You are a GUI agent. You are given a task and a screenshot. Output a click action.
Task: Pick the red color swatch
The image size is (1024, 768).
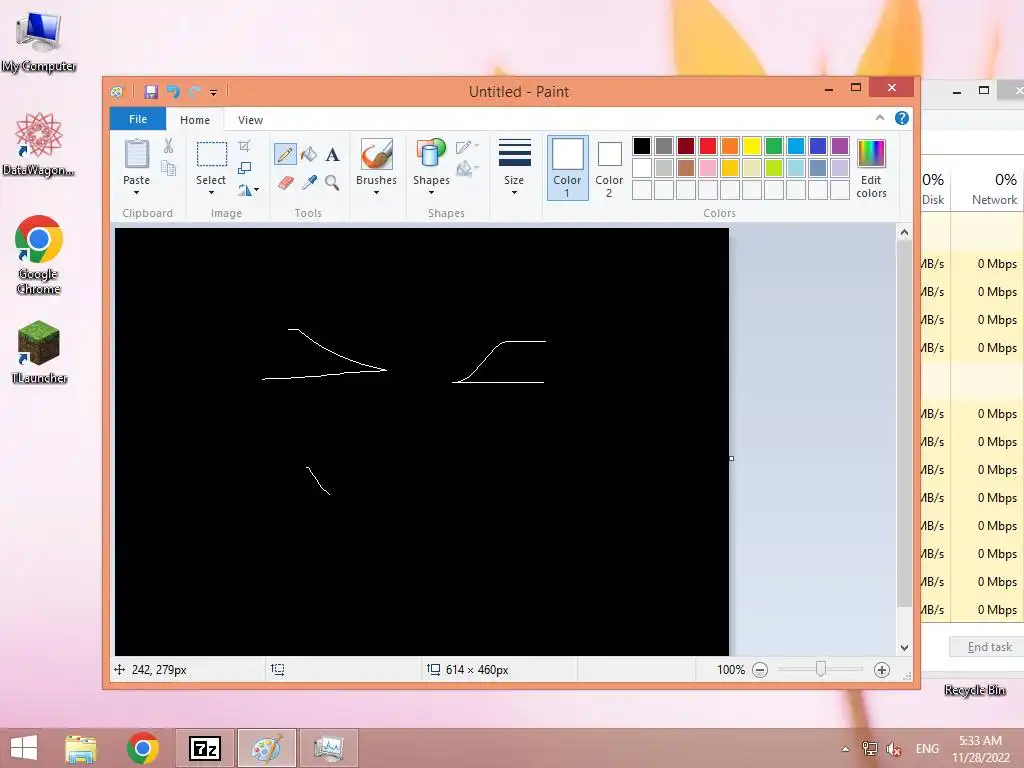click(708, 146)
